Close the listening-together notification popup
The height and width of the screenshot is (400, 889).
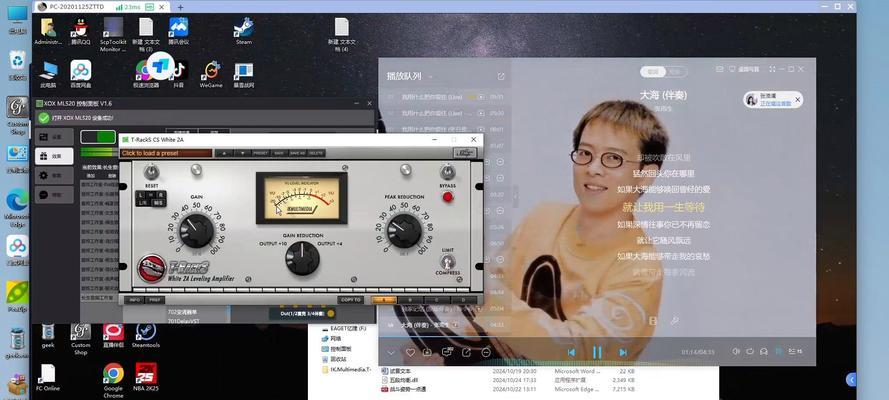[797, 100]
